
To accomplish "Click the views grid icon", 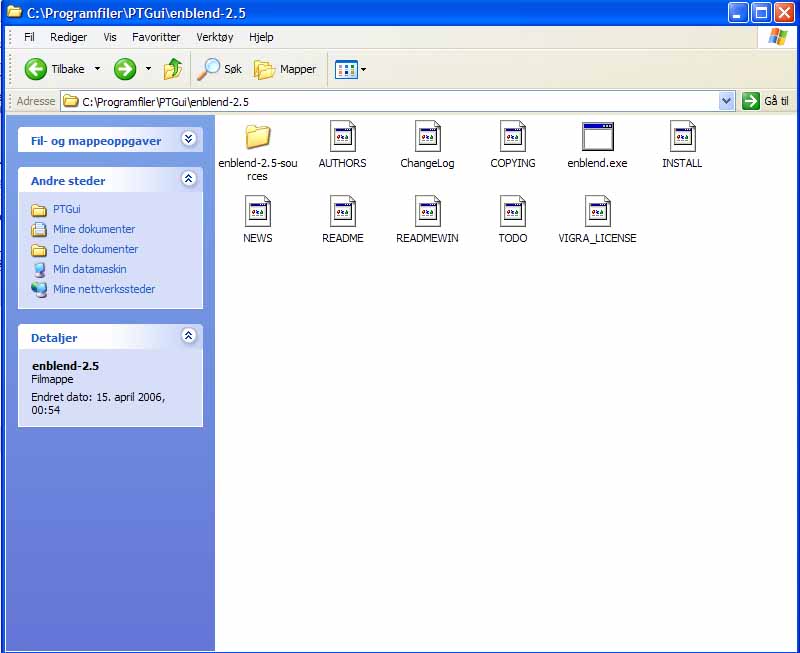I will click(346, 69).
